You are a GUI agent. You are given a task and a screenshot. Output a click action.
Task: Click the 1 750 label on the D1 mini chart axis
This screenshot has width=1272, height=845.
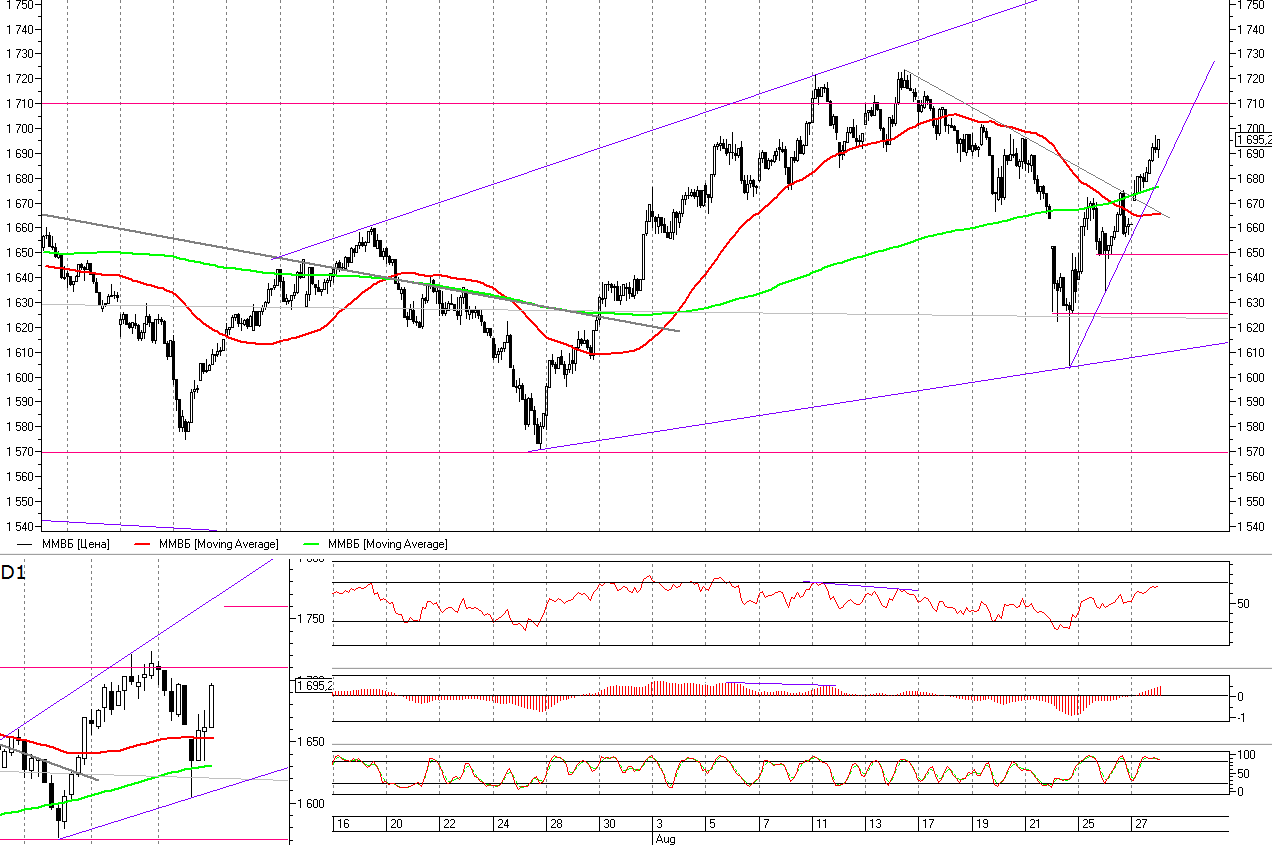coord(313,620)
